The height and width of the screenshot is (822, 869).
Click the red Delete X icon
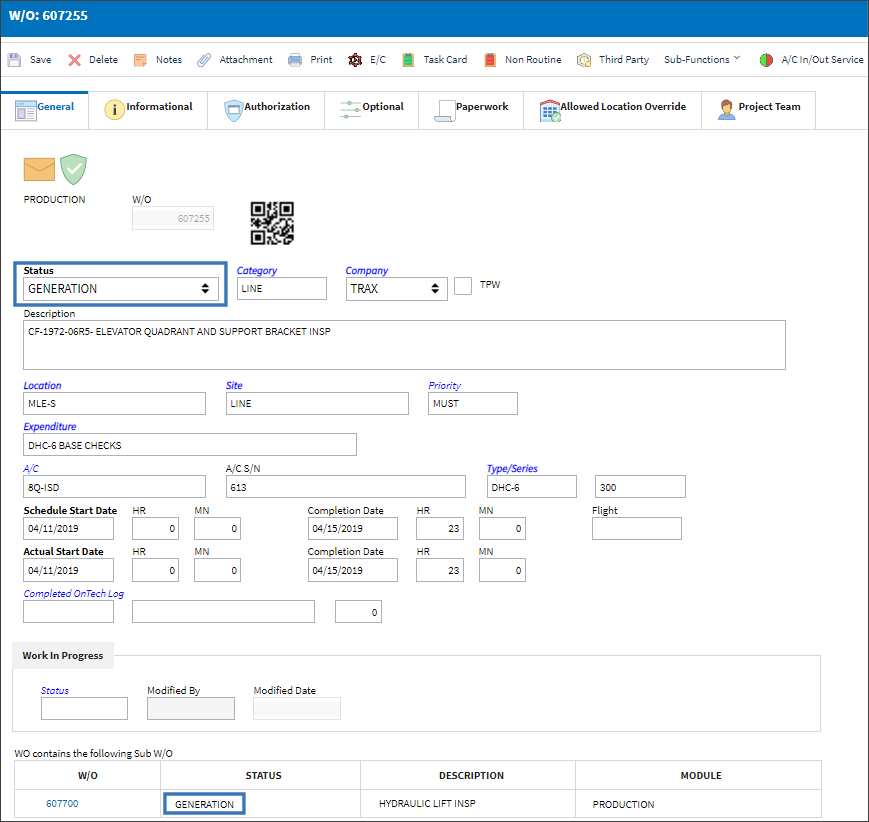pos(74,60)
